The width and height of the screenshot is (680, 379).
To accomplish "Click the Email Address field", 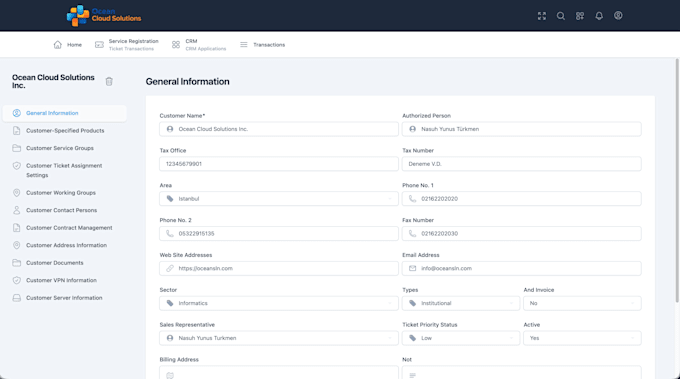I will 521,268.
